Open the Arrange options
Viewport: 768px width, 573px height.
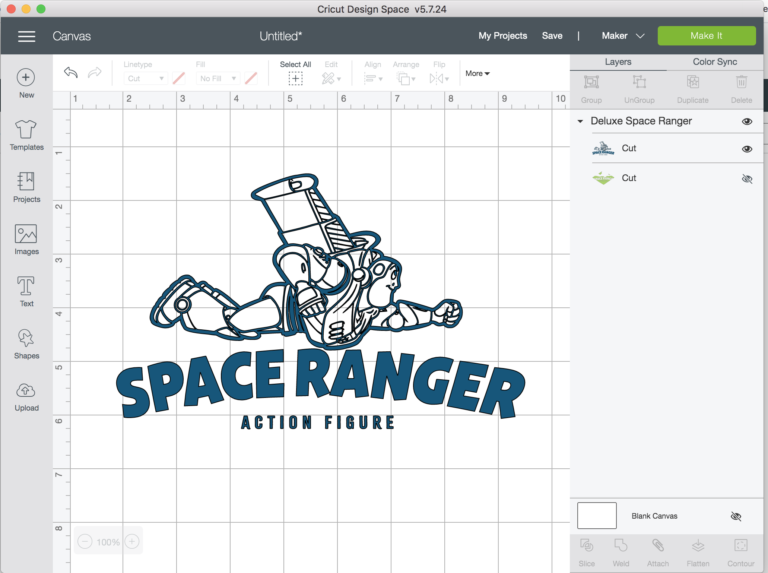pyautogui.click(x=406, y=78)
